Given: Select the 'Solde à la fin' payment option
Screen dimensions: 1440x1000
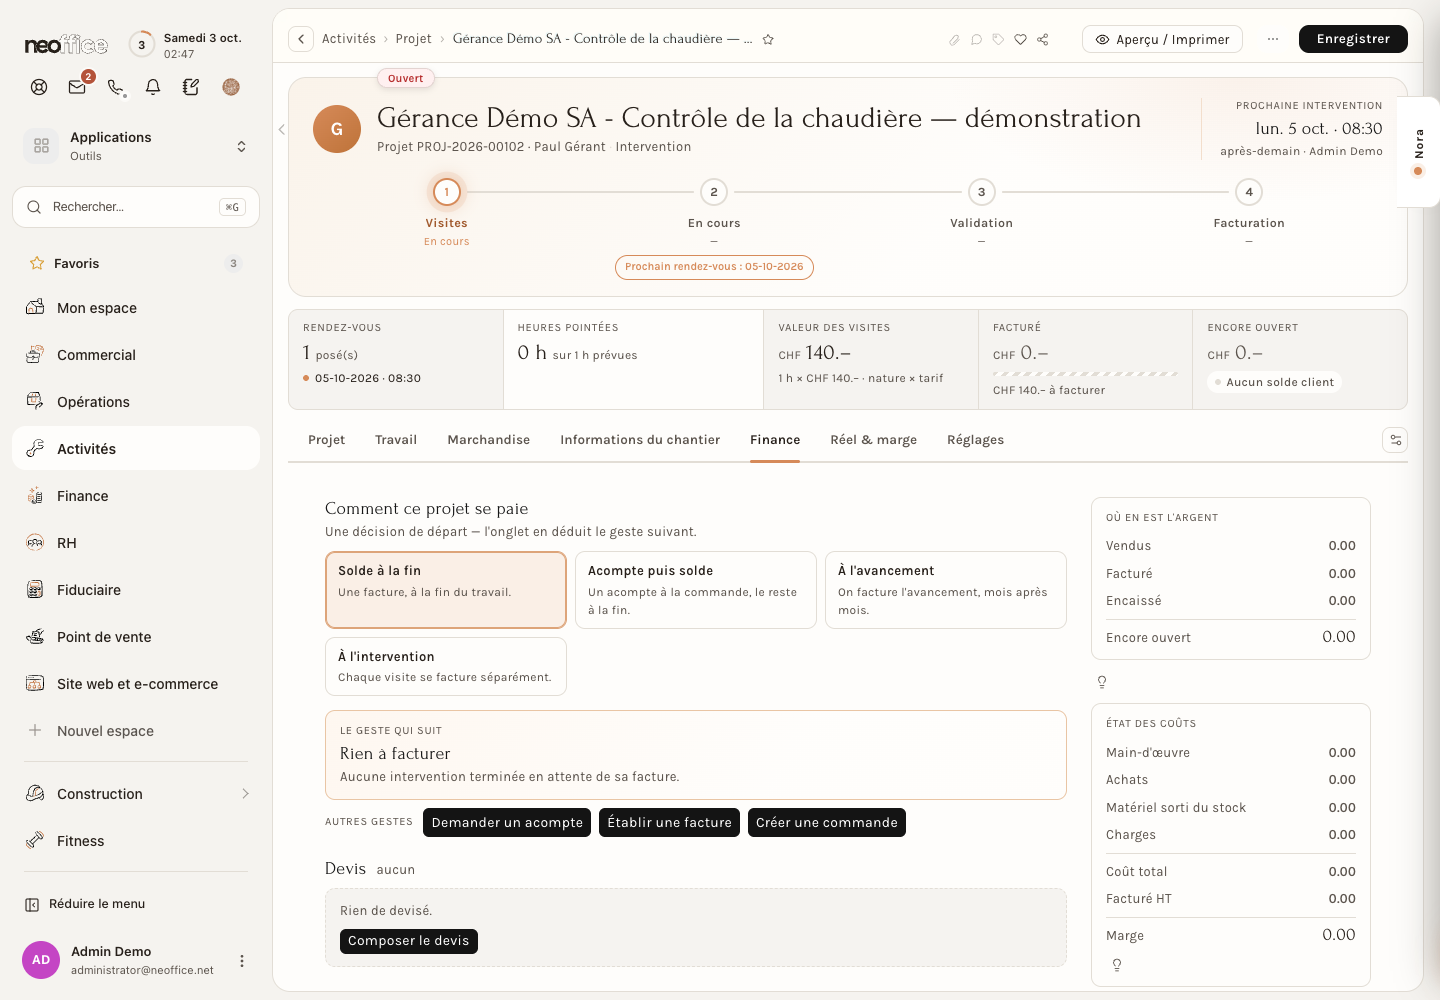Looking at the screenshot, I should click(446, 590).
